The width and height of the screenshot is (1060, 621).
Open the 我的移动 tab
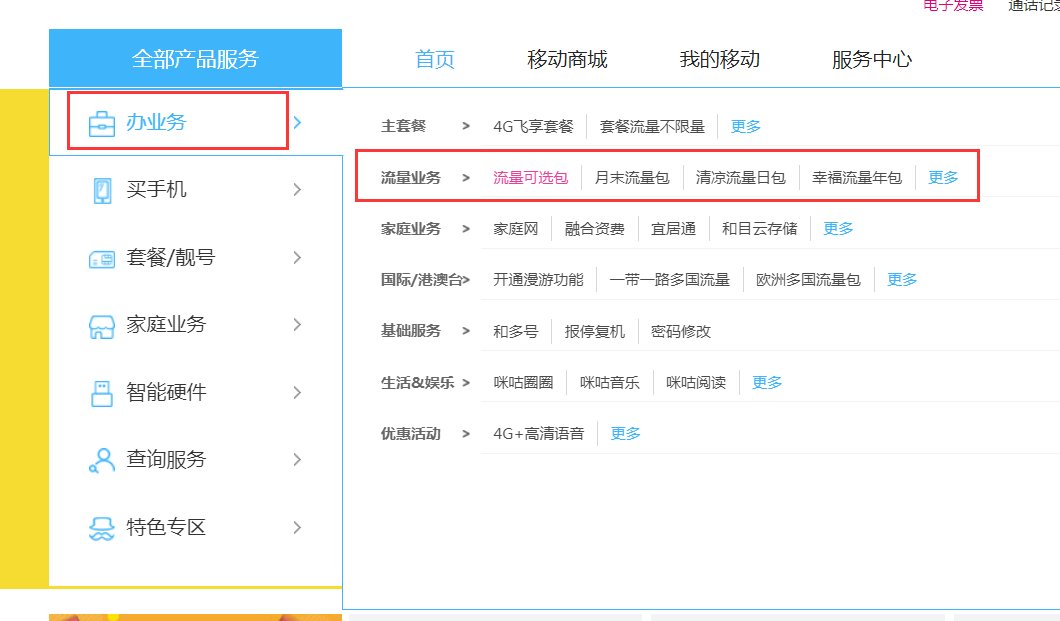tap(719, 59)
